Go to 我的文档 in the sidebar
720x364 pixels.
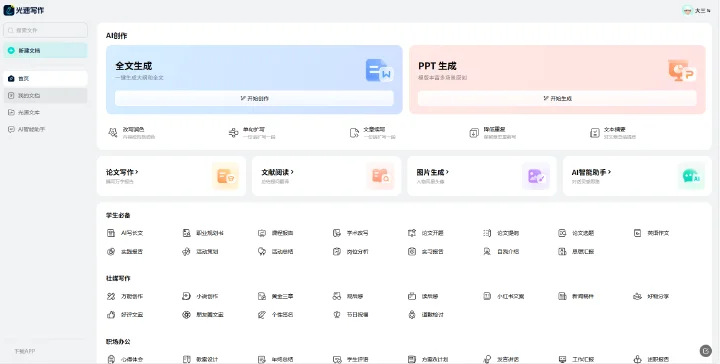point(45,95)
